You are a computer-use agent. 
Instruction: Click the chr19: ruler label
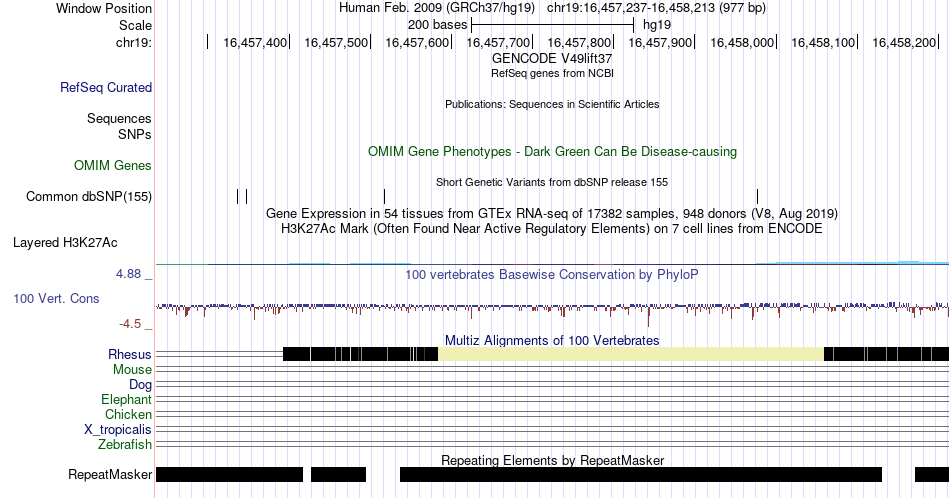tap(134, 42)
